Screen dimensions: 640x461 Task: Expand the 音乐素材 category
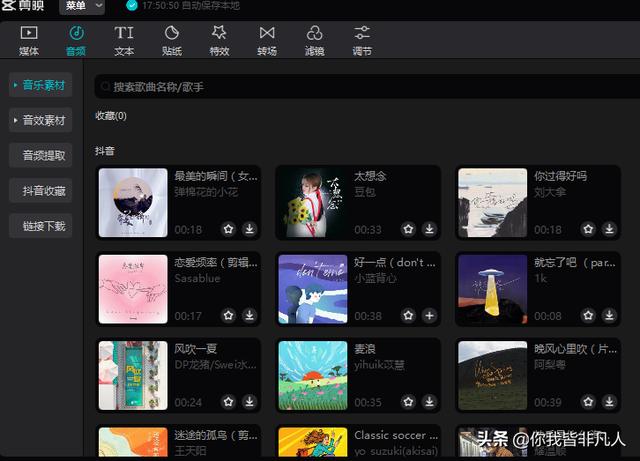point(40,85)
